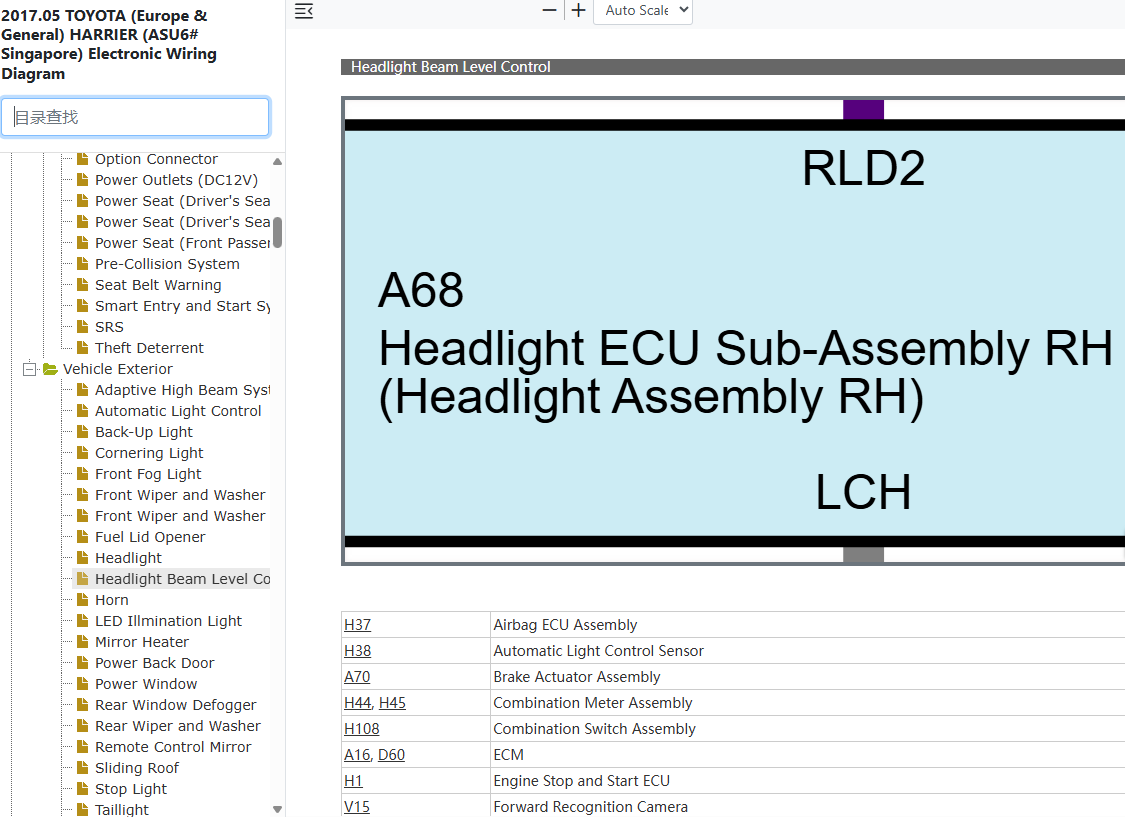1125x817 pixels.
Task: Collapse the Vehicle Exterior folder
Action: (29, 369)
